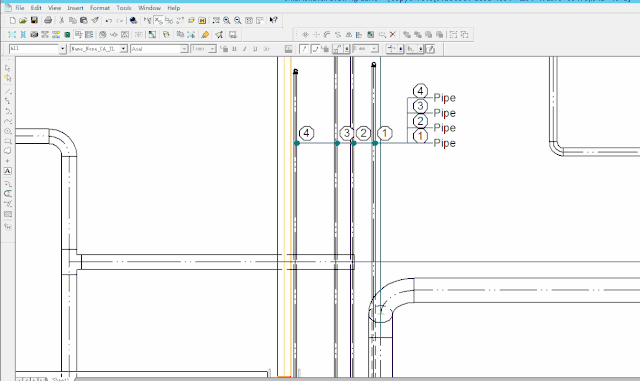
Task: Toggle underline text formatting
Action: tap(255, 49)
